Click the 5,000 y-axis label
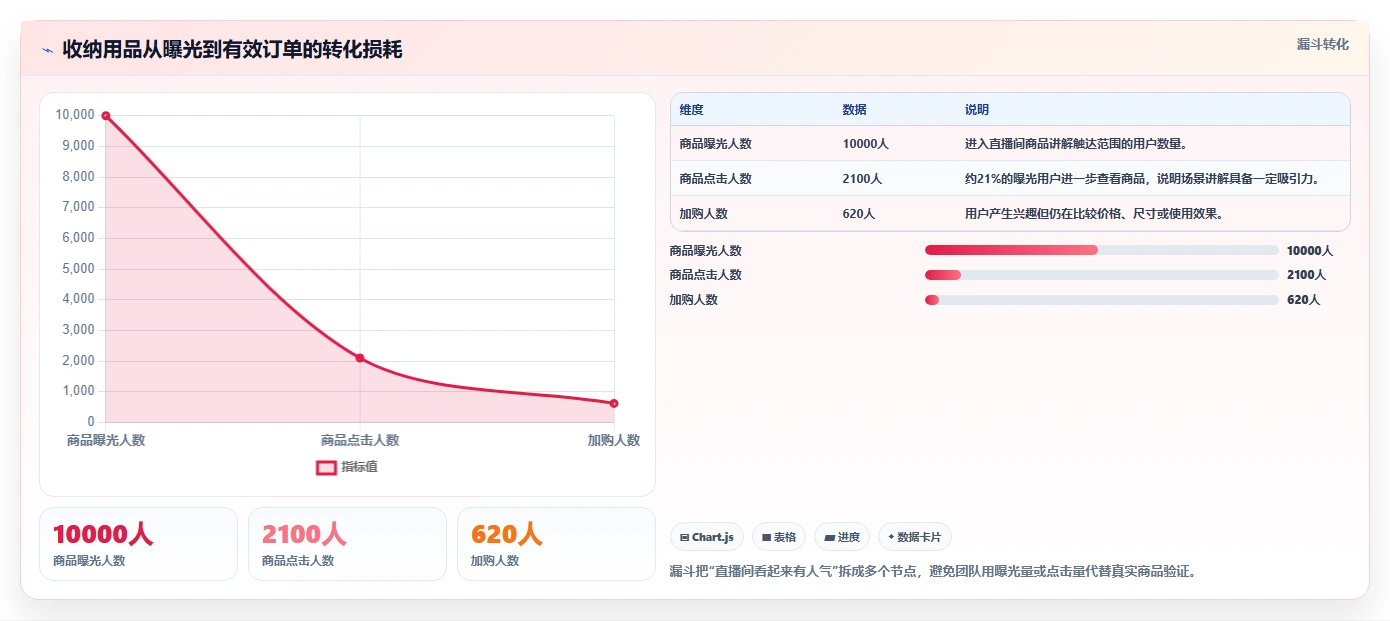The image size is (1390, 621). (x=78, y=269)
